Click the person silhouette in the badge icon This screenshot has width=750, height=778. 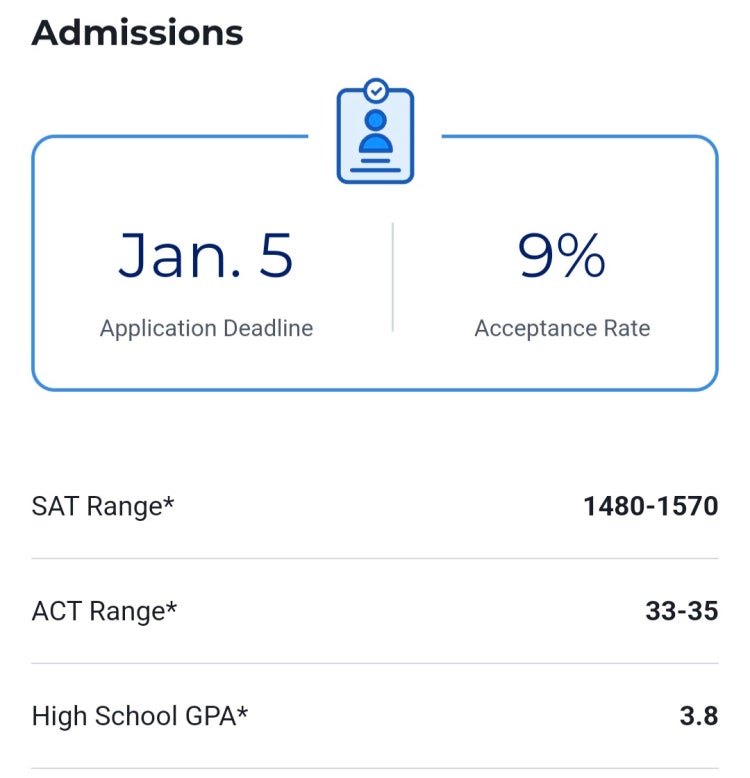click(375, 131)
